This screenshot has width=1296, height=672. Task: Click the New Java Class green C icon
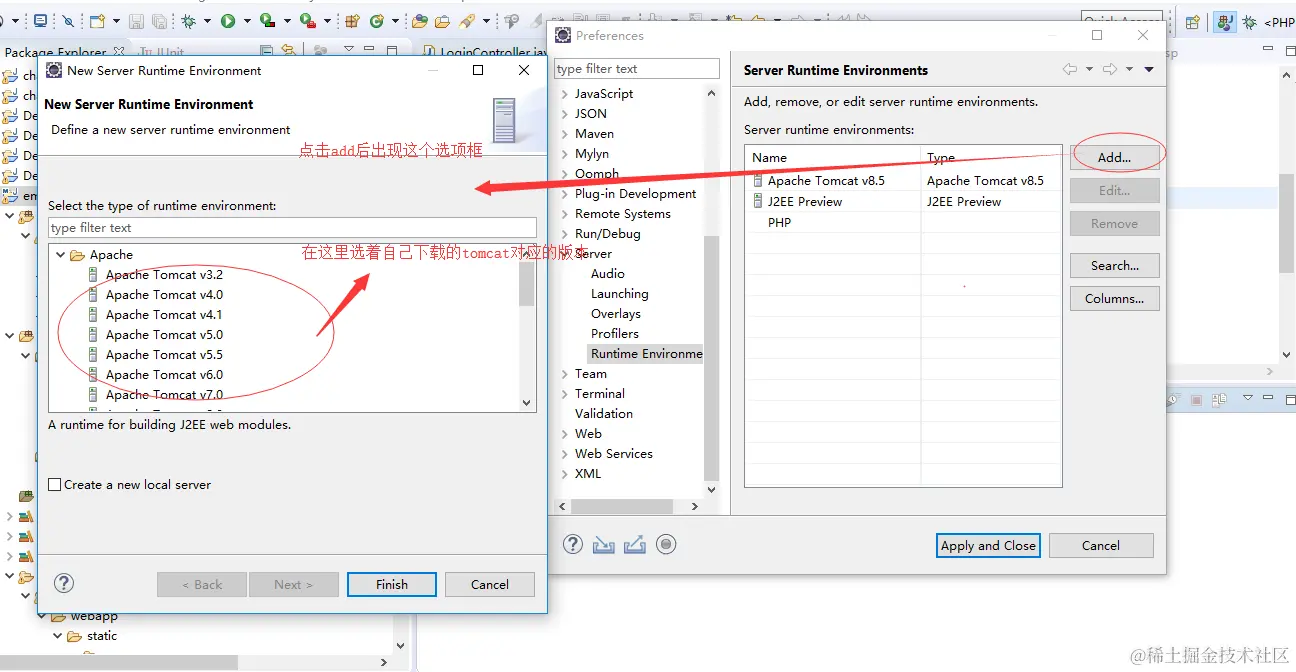pos(377,20)
